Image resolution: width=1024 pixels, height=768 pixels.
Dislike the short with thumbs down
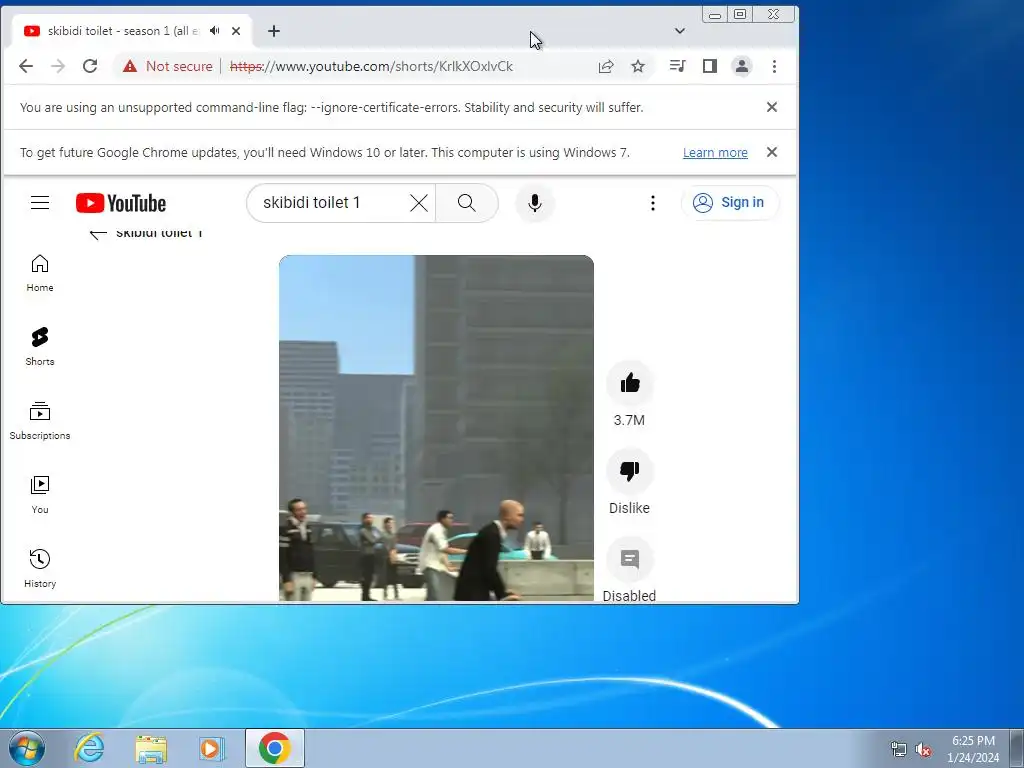(630, 471)
